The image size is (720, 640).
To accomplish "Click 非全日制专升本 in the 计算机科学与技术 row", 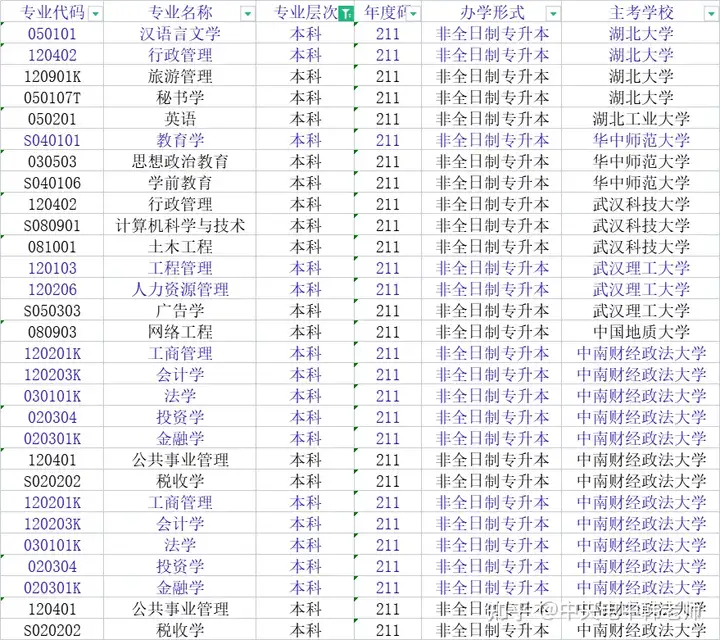I will pos(492,226).
